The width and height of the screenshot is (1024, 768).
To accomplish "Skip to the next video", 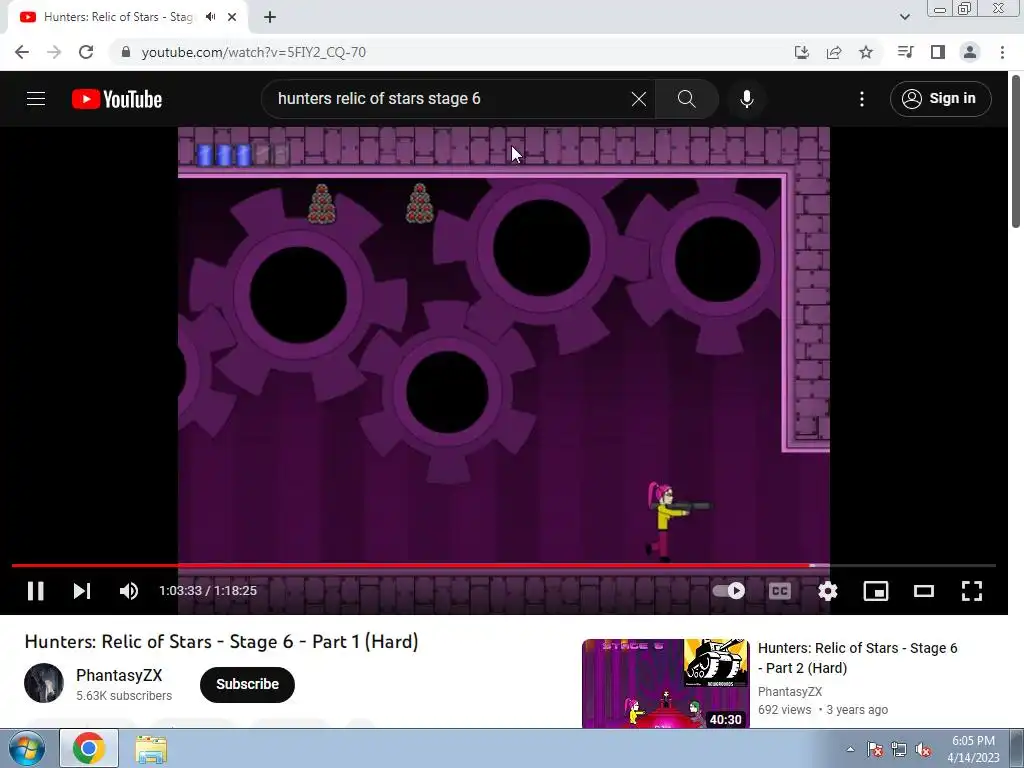I will click(x=82, y=591).
